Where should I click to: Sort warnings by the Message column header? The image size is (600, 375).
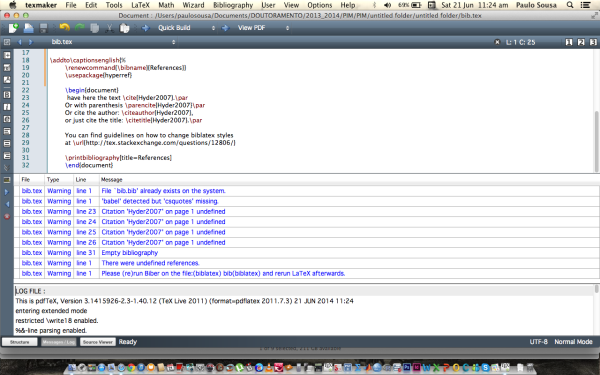tap(349, 179)
